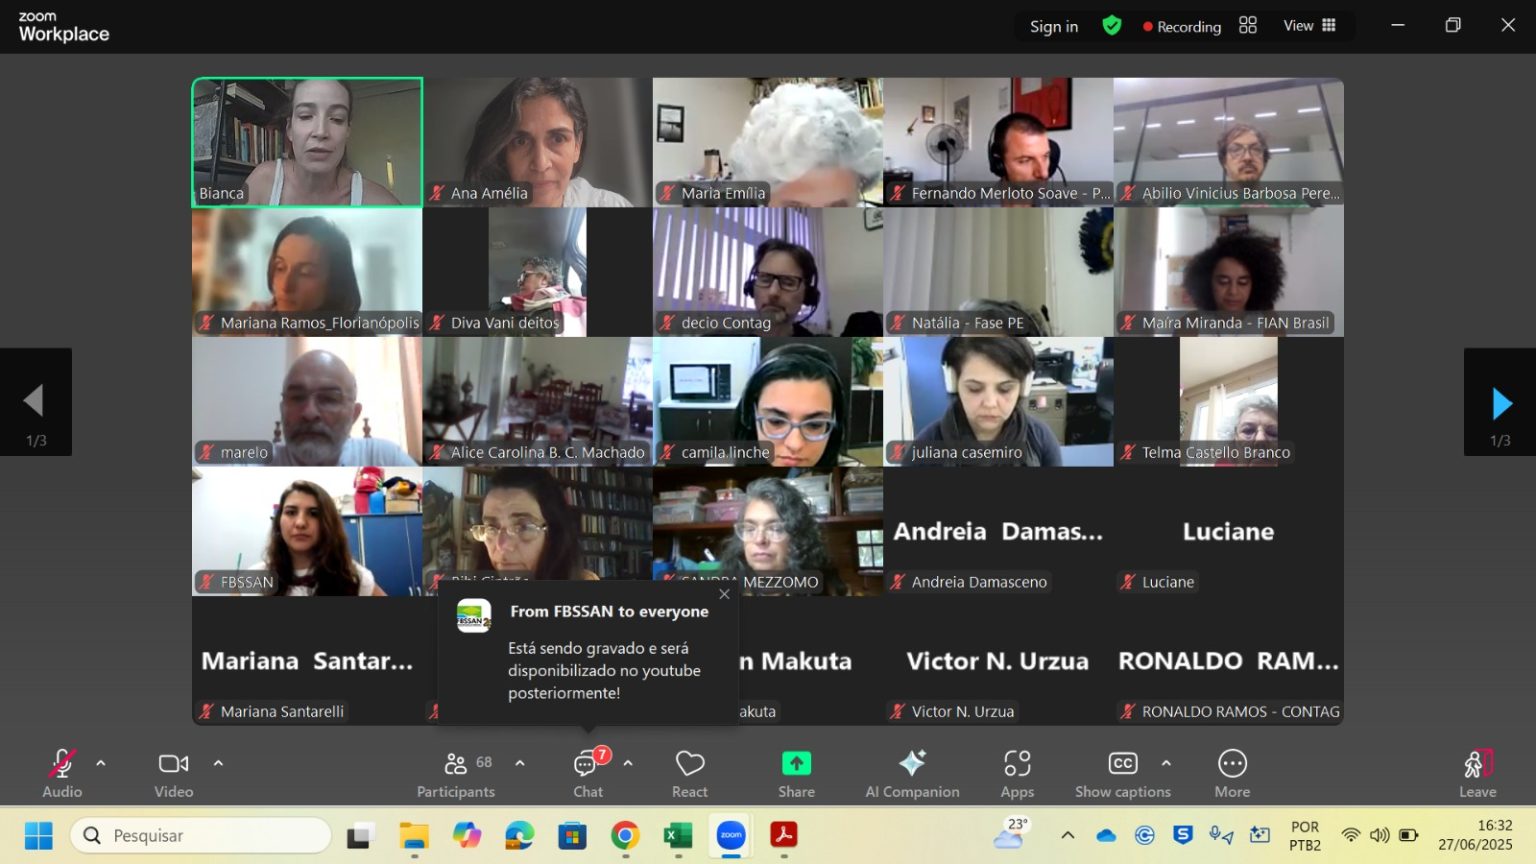The height and width of the screenshot is (864, 1536).
Task: Expand video options arrow next to Video
Action: click(218, 763)
